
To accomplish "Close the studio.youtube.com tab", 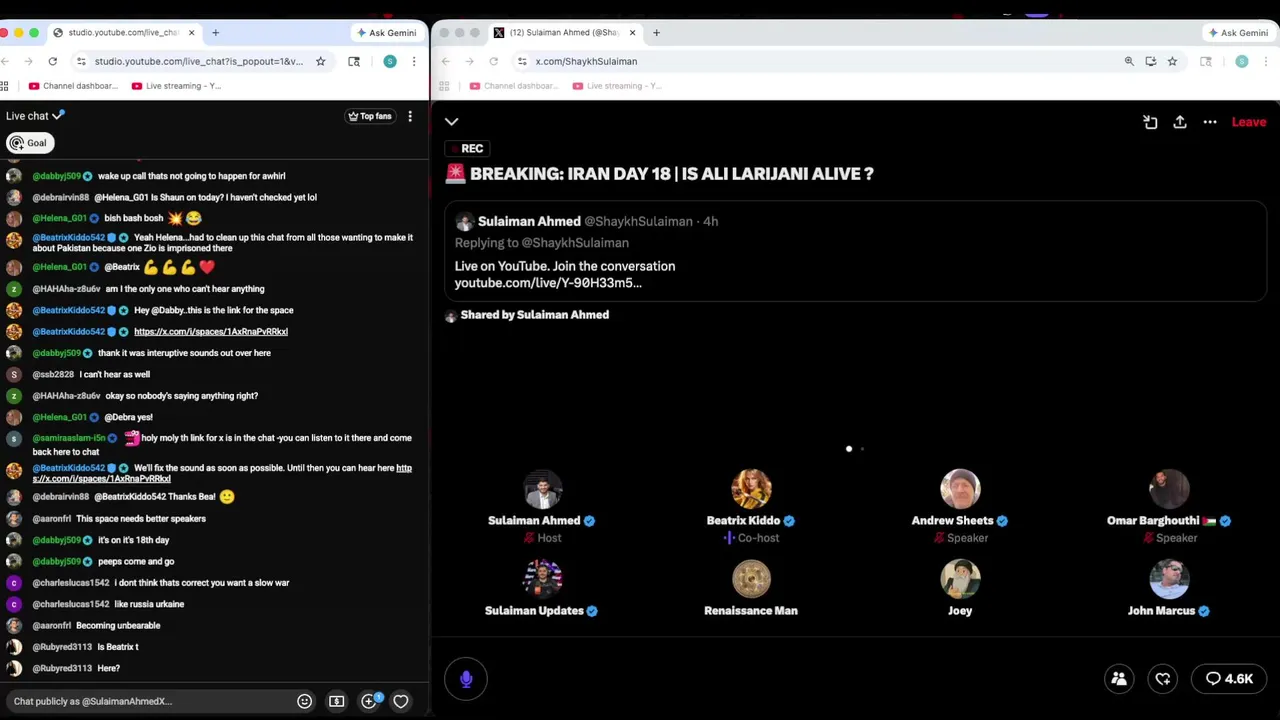I will click(190, 33).
